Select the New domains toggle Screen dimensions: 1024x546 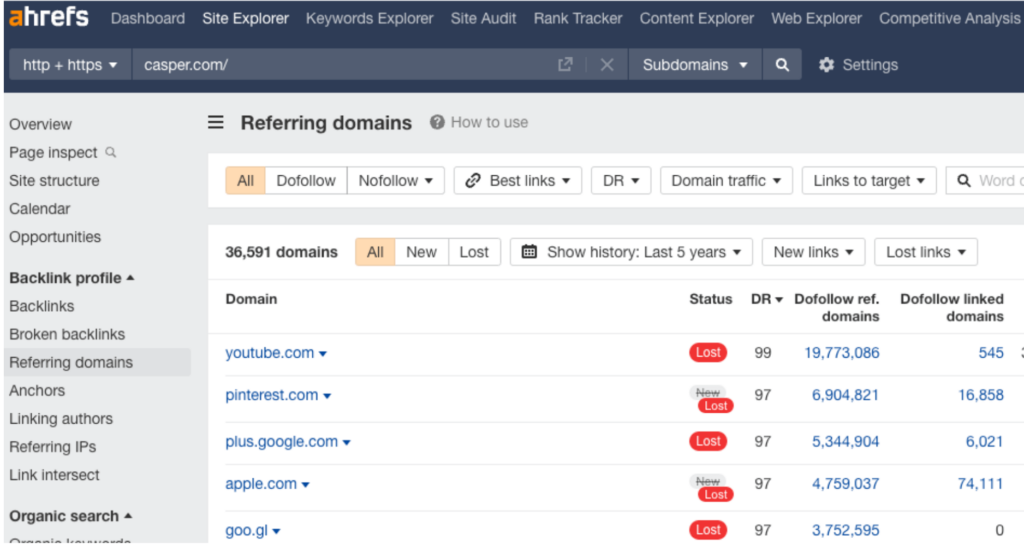[x=421, y=252]
